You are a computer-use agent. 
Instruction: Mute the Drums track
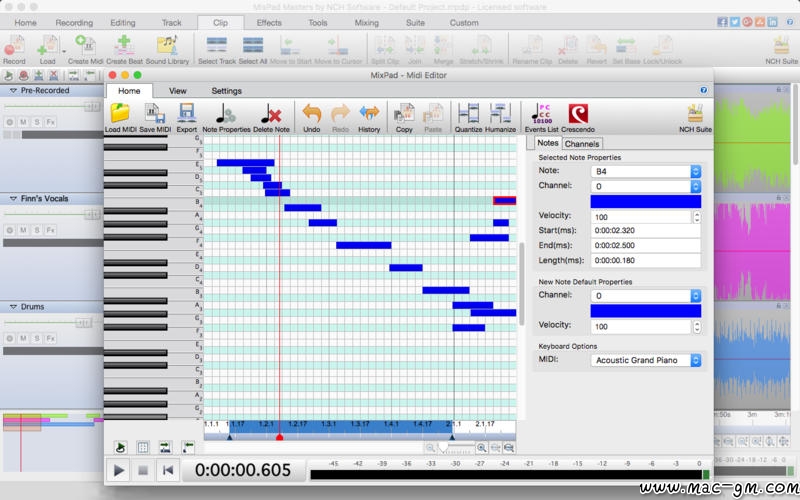[x=23, y=338]
